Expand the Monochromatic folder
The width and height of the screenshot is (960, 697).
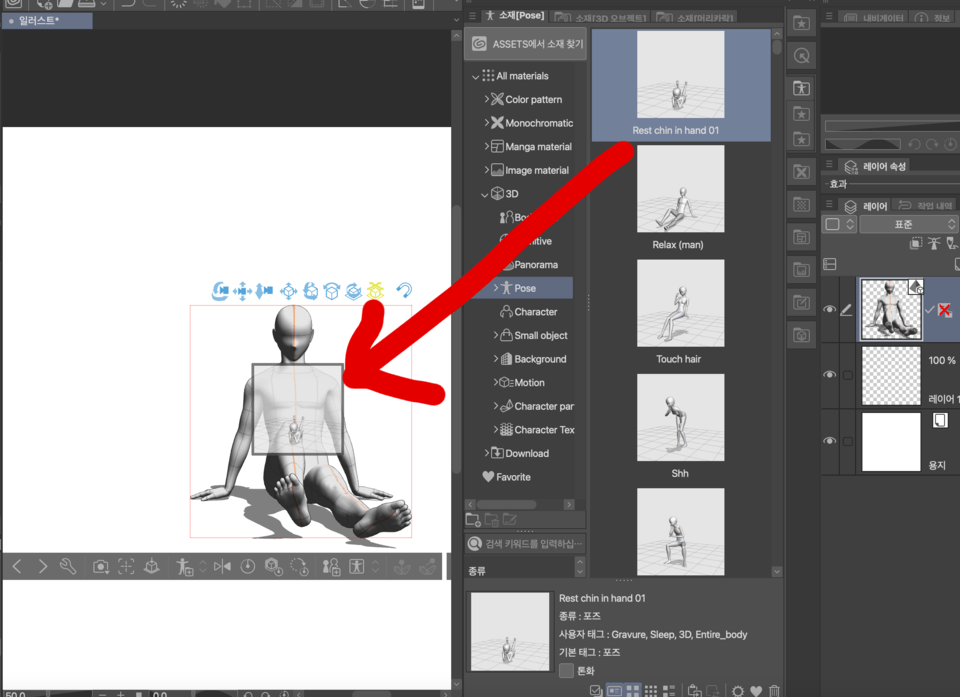pyautogui.click(x=487, y=122)
